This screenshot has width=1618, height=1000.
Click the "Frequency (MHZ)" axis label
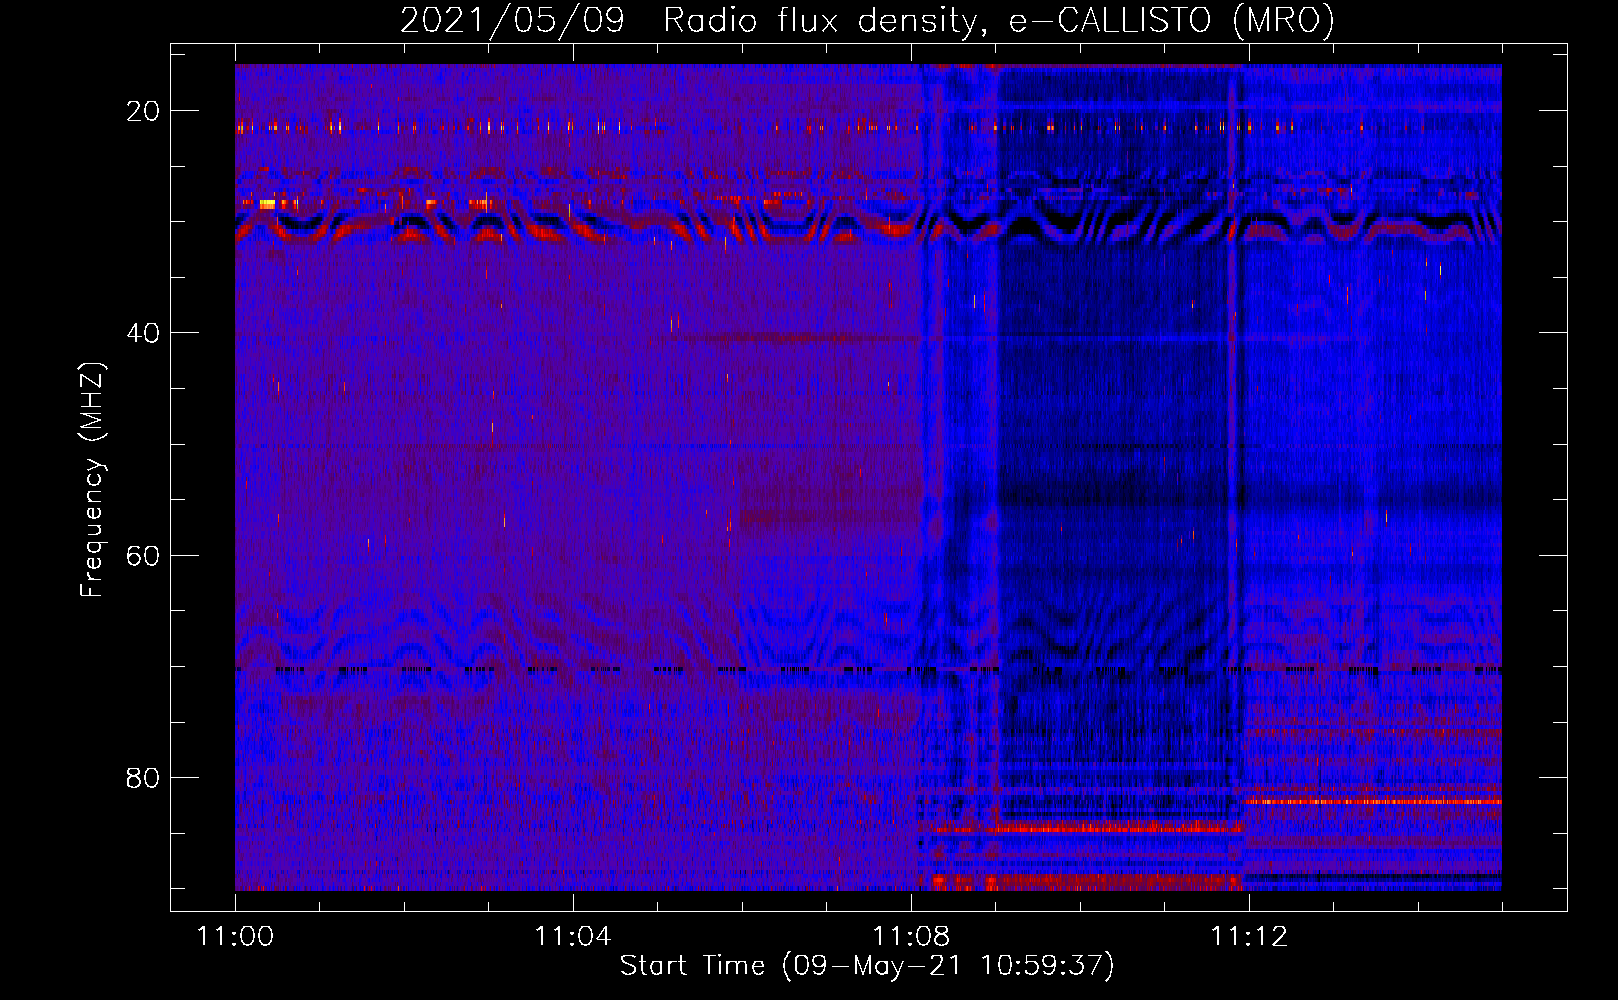coord(91,479)
